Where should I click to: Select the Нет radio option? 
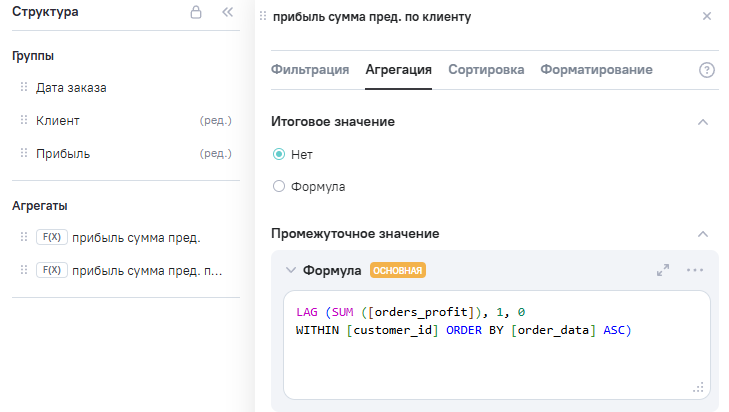[x=279, y=155]
